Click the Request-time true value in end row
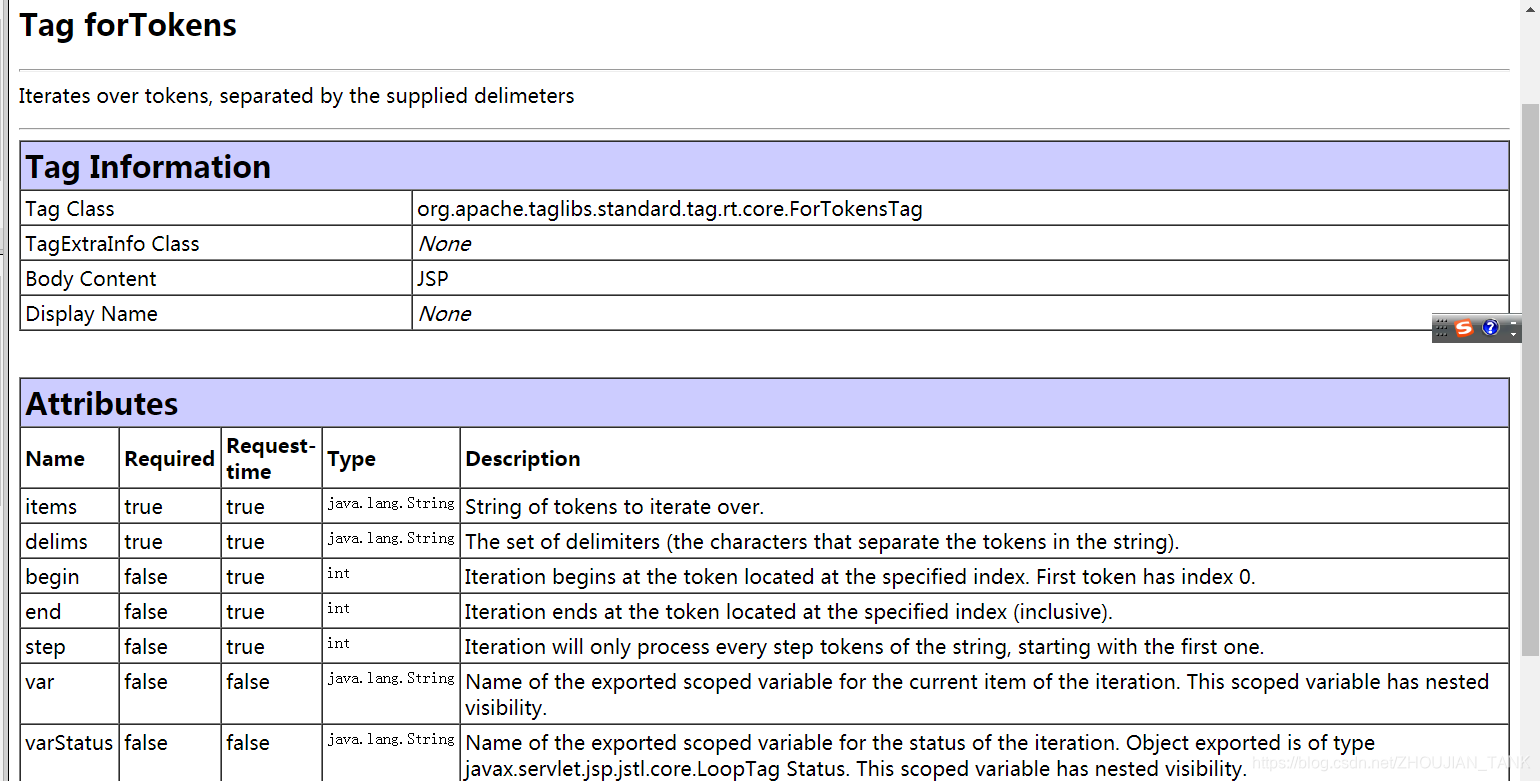 (245, 612)
